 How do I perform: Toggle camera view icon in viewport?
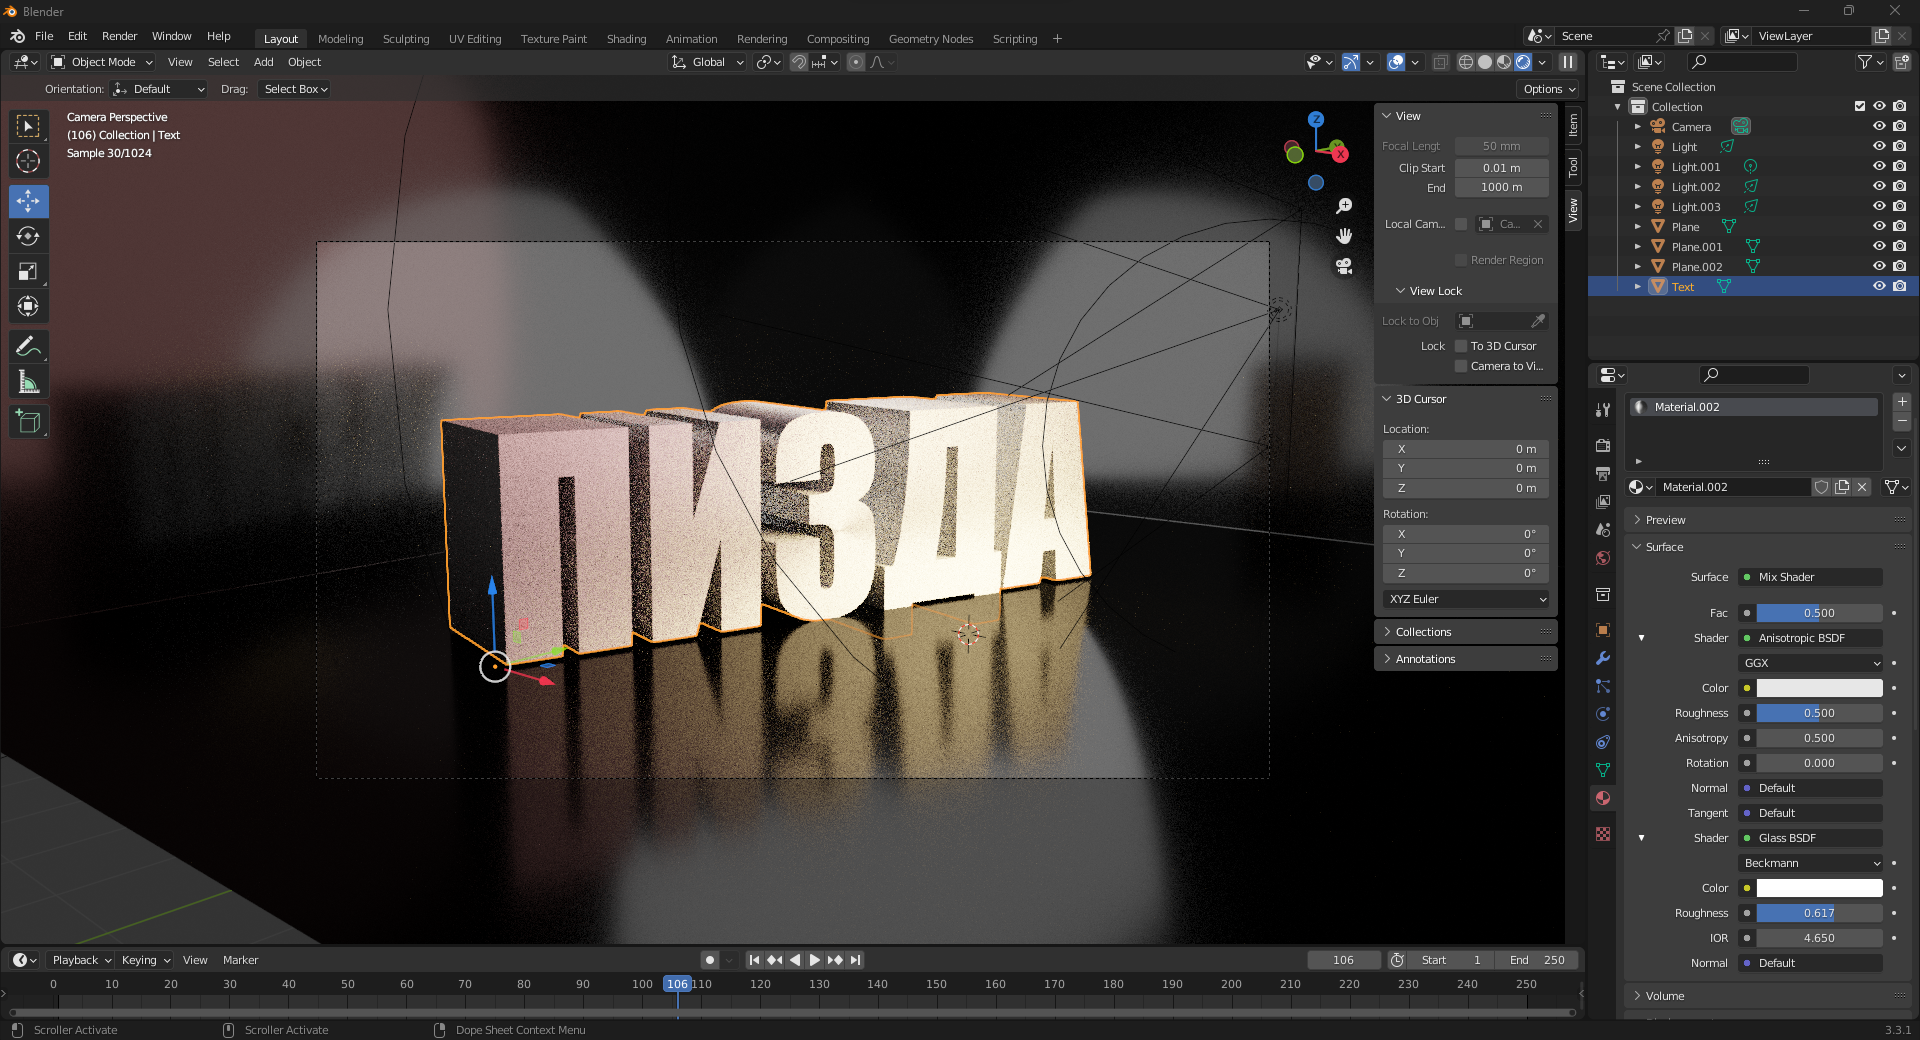click(1344, 266)
